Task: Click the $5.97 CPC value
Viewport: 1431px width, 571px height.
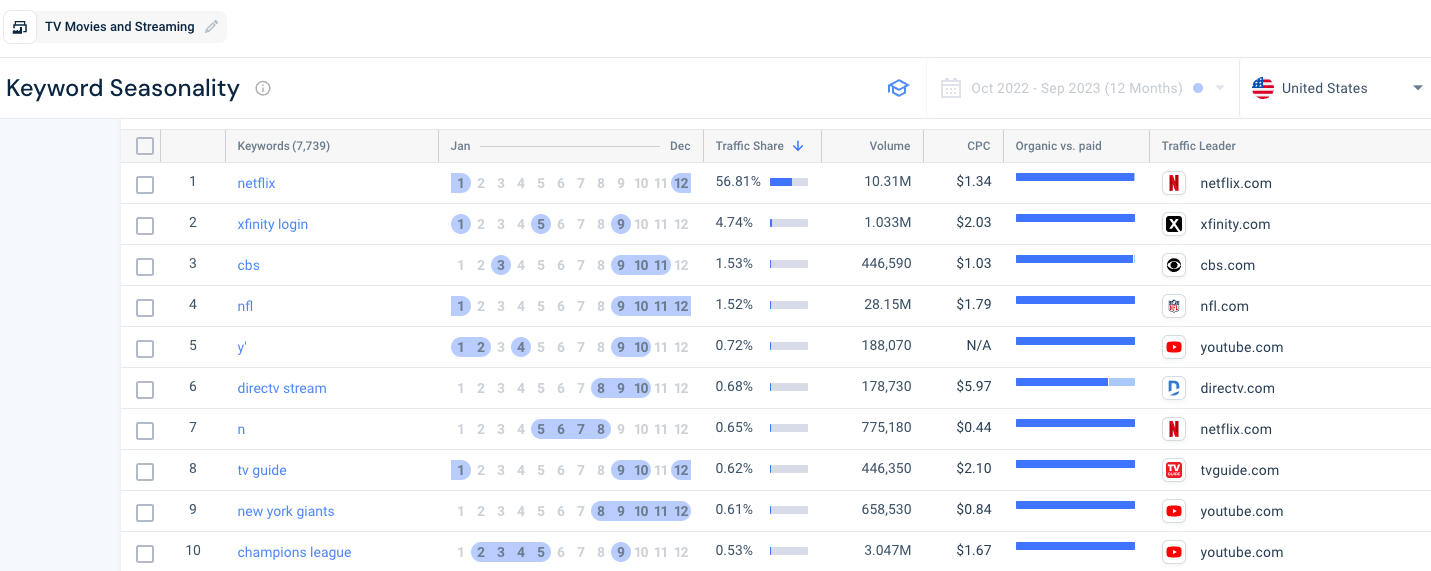Action: pyautogui.click(x=973, y=388)
